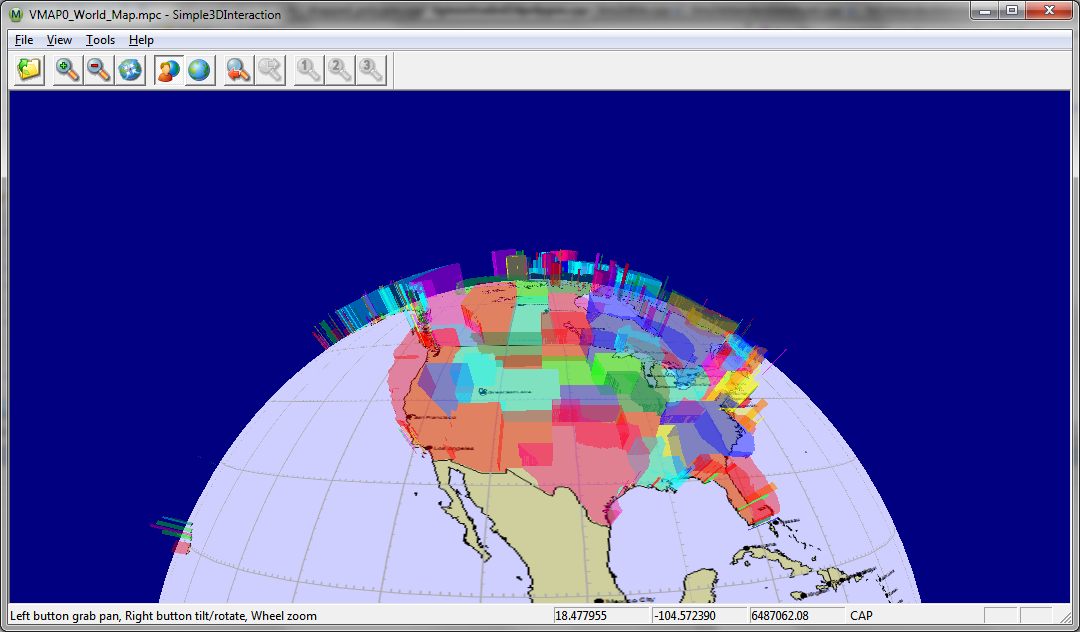This screenshot has height=632, width=1080.
Task: Click the Zoom In magnifier
Action: pos(67,70)
